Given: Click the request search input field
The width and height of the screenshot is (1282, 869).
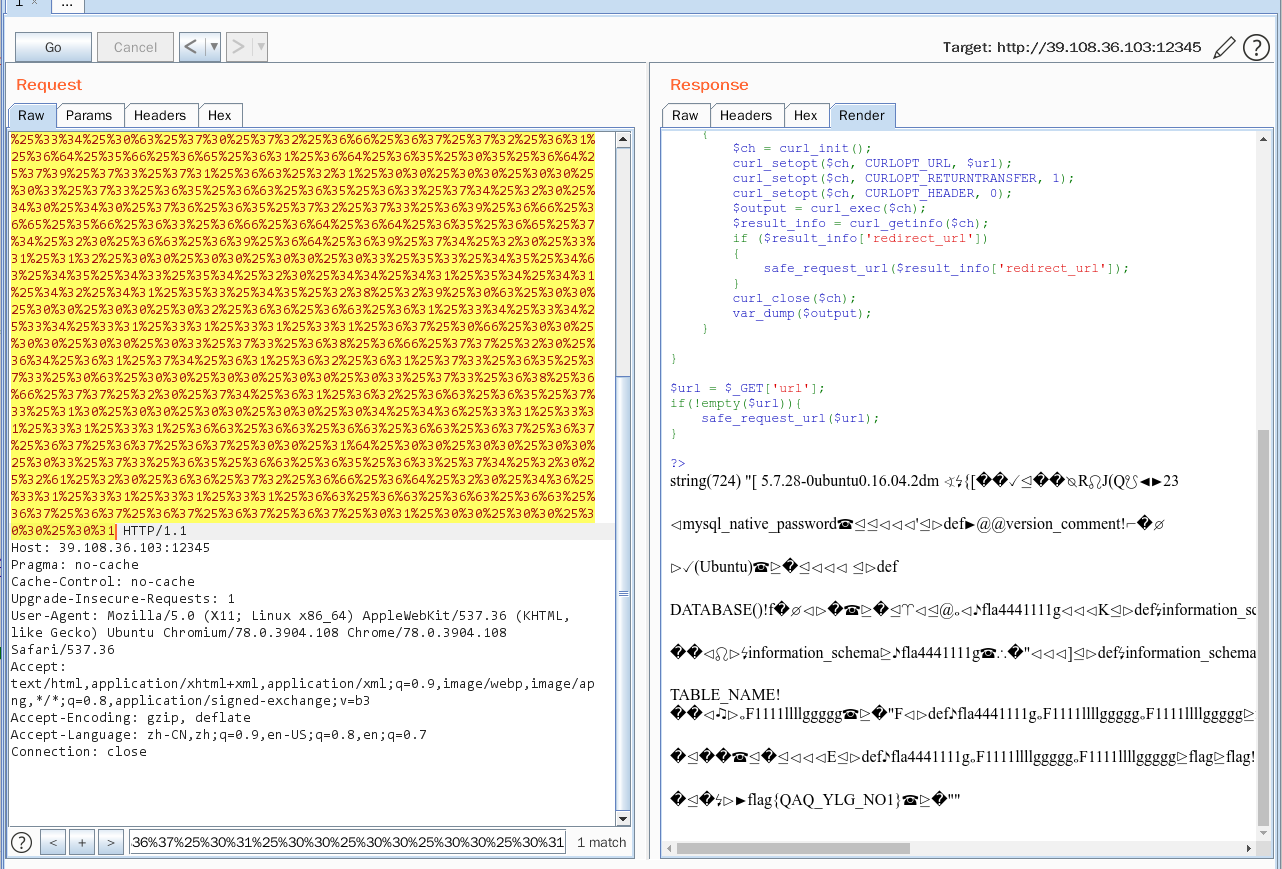Looking at the screenshot, I should tap(348, 842).
